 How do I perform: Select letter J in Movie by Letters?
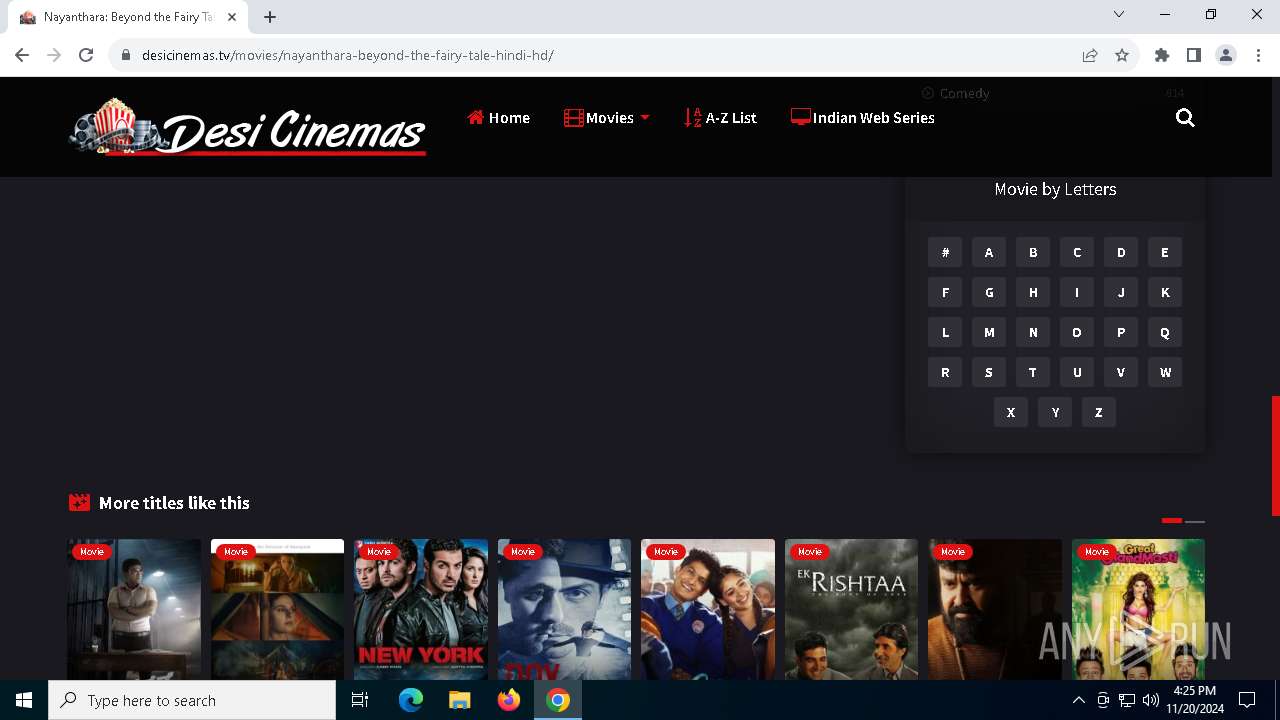1121,293
